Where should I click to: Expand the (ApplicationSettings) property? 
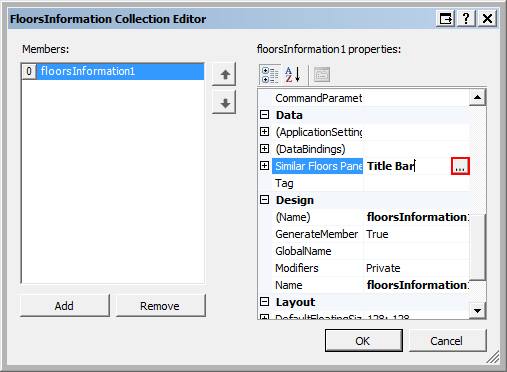[x=264, y=132]
